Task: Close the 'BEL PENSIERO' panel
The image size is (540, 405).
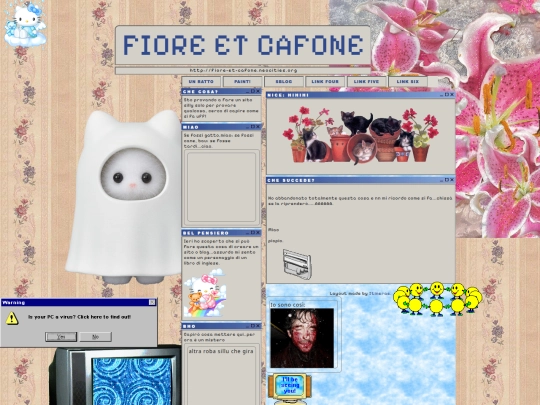Action: click(x=258, y=233)
